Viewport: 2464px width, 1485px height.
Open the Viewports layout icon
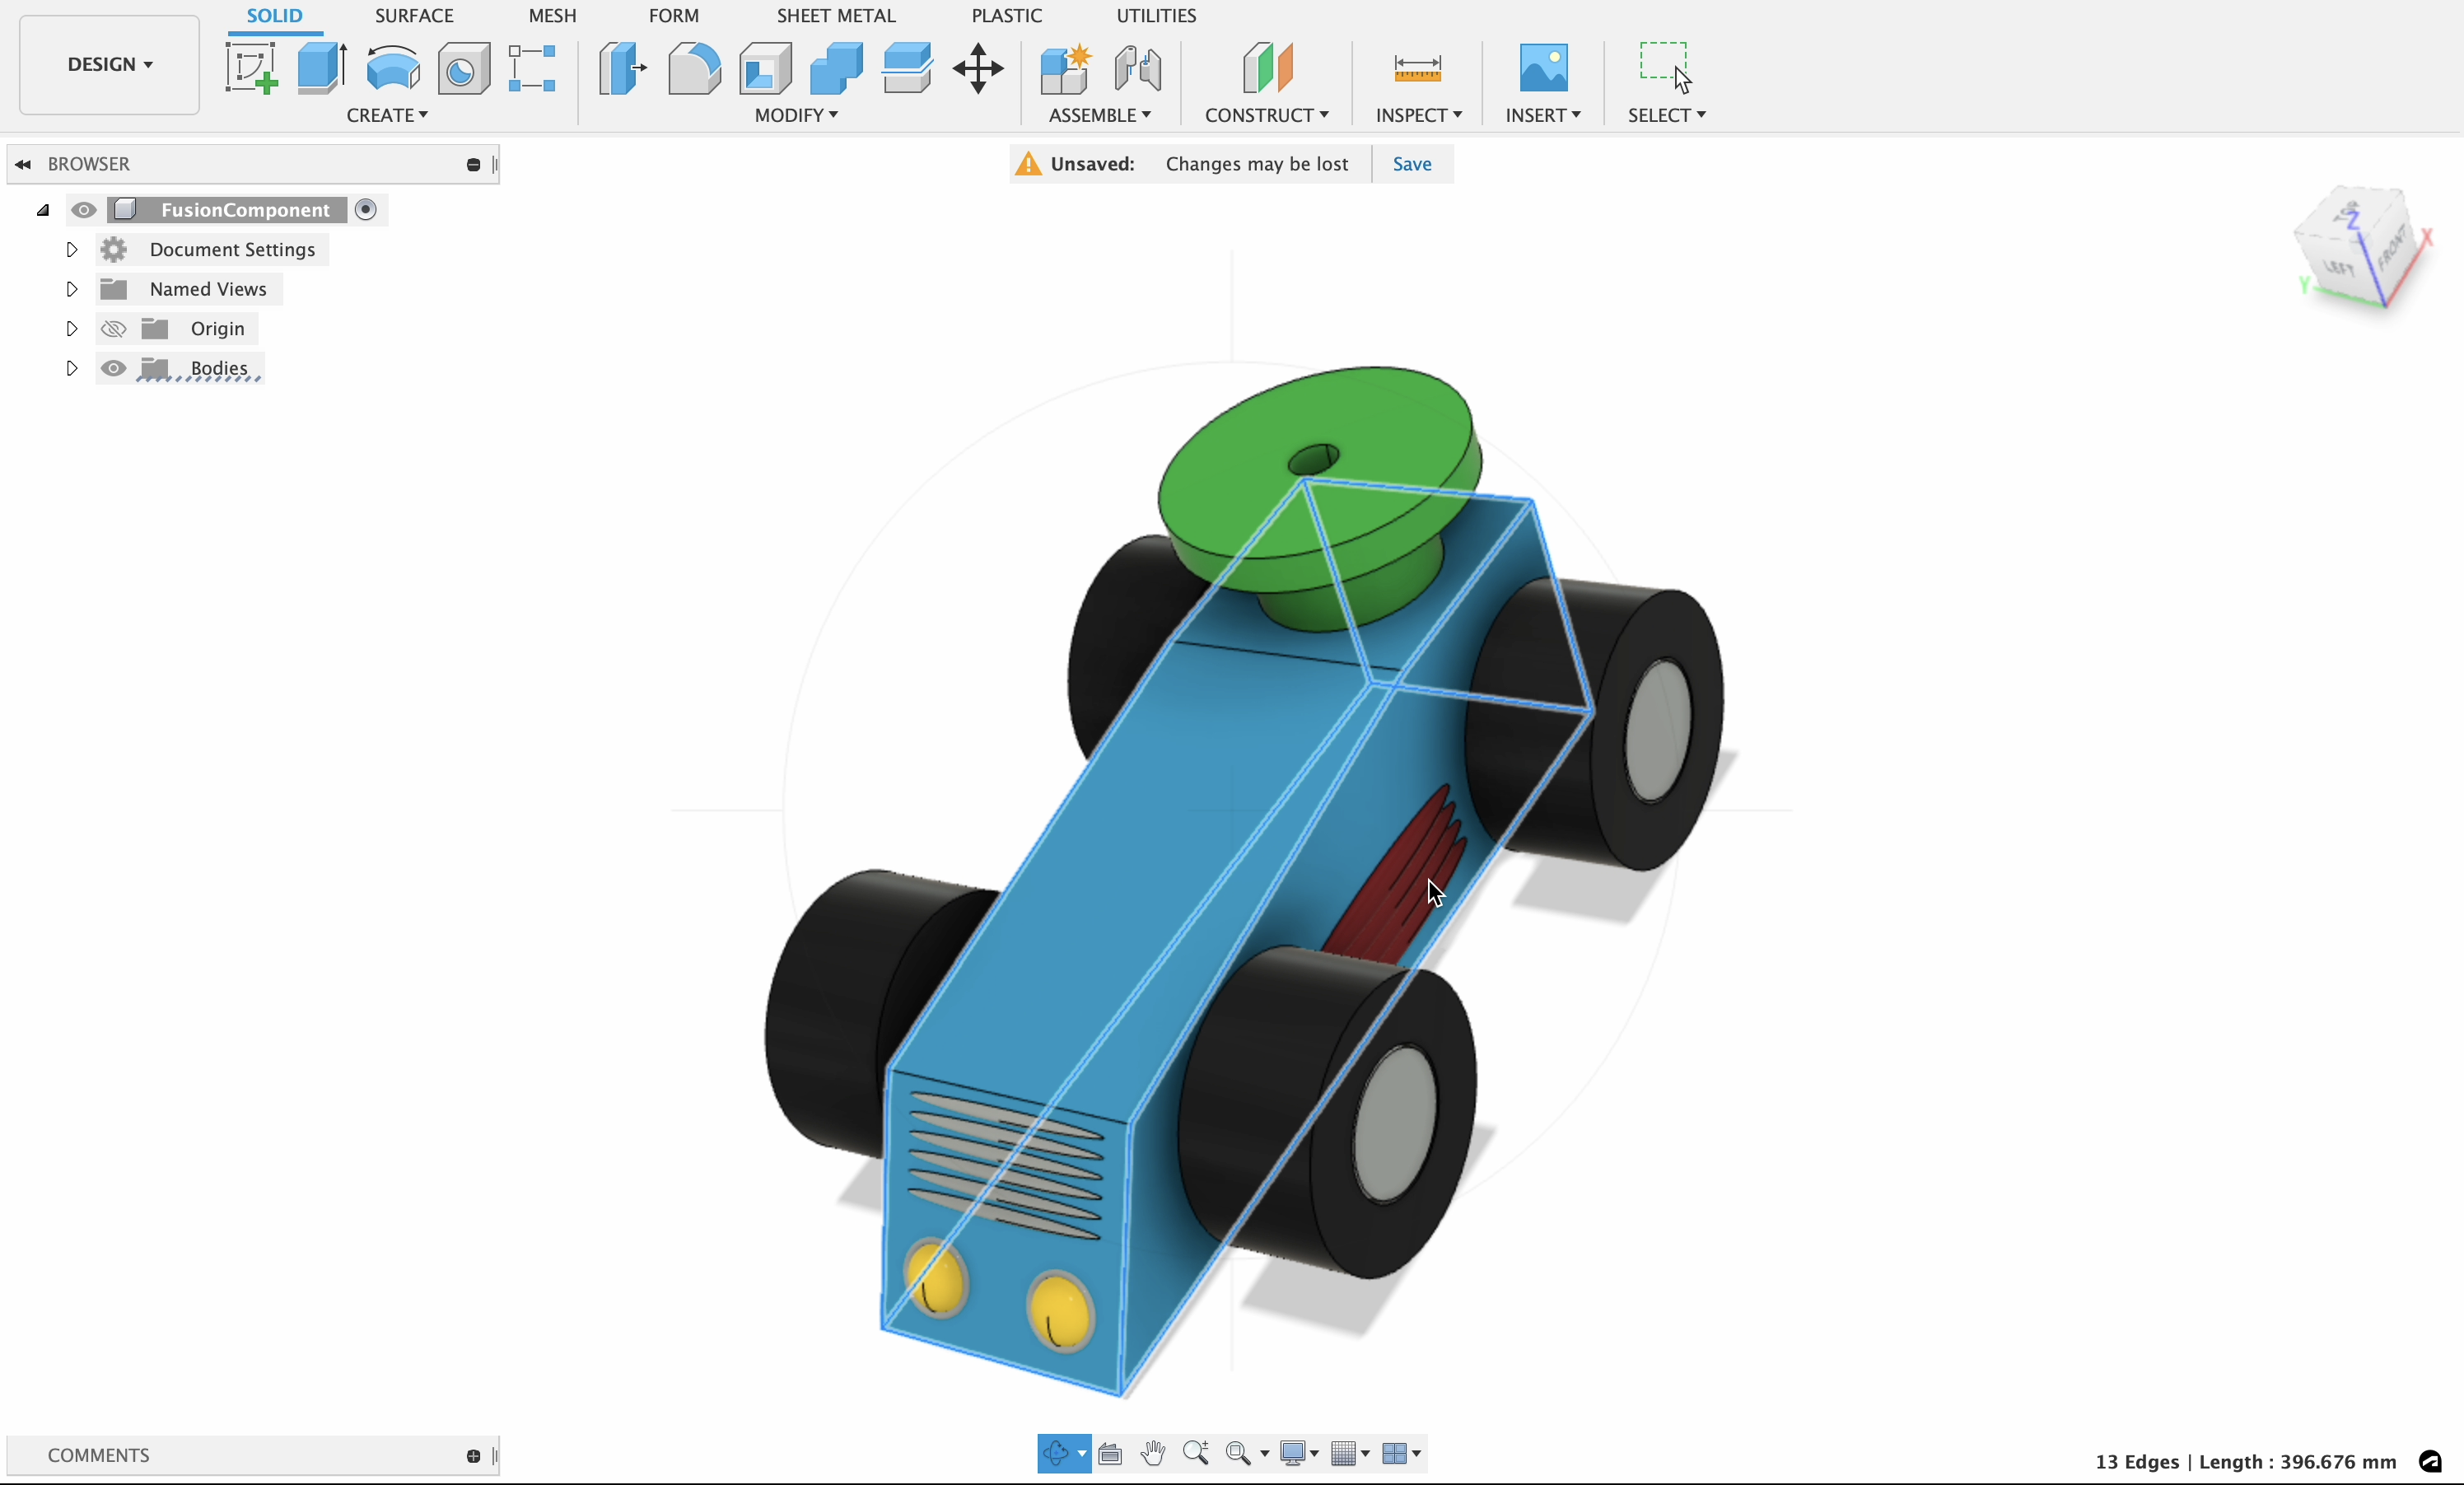point(1395,1453)
